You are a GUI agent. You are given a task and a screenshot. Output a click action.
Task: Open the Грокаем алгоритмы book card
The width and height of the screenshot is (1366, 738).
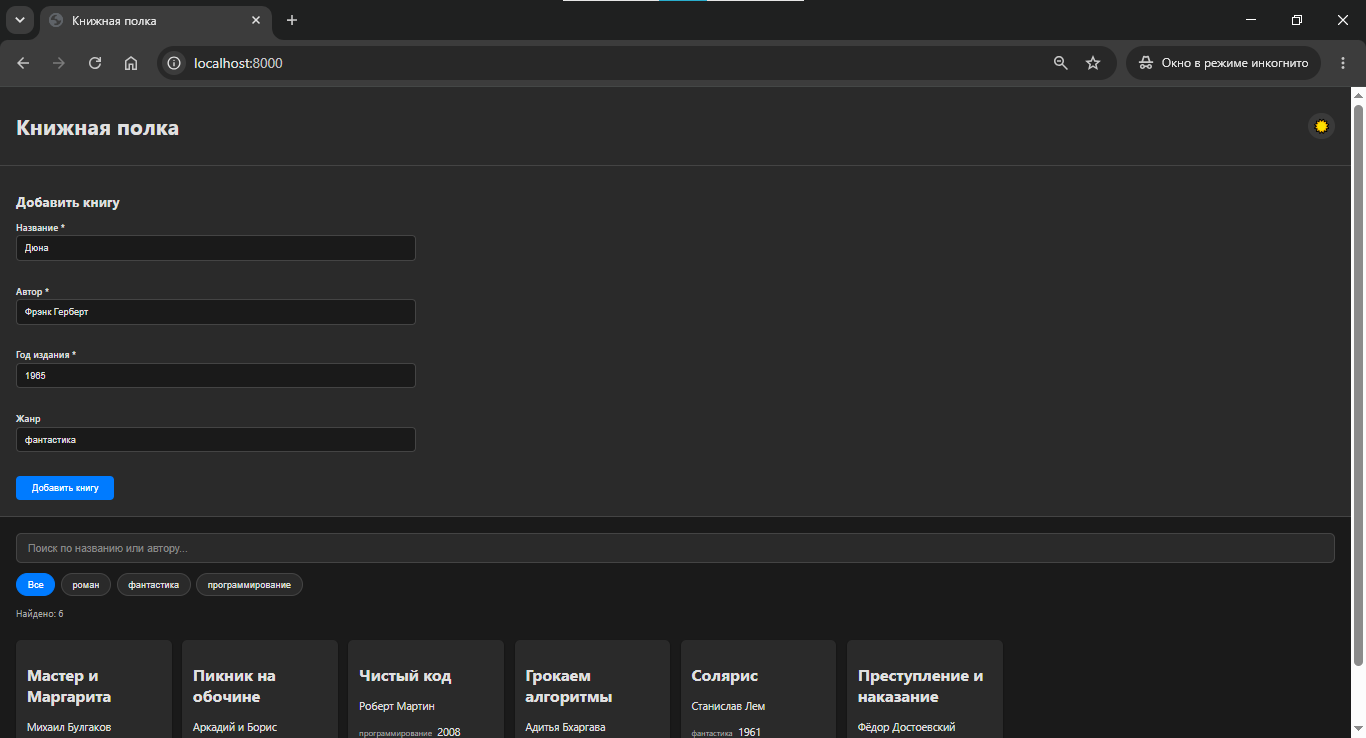[592, 689]
